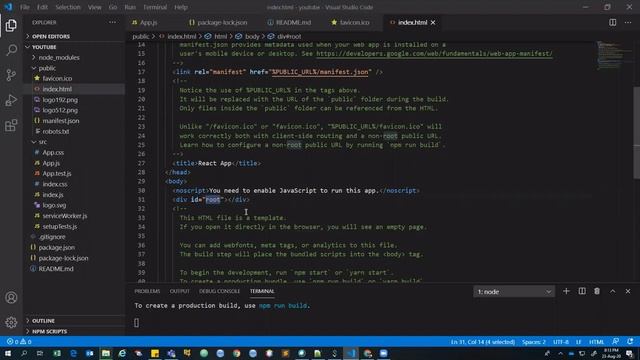Click the 'body' breadcrumb item
Screen dimensions: 640x360
click(252, 36)
